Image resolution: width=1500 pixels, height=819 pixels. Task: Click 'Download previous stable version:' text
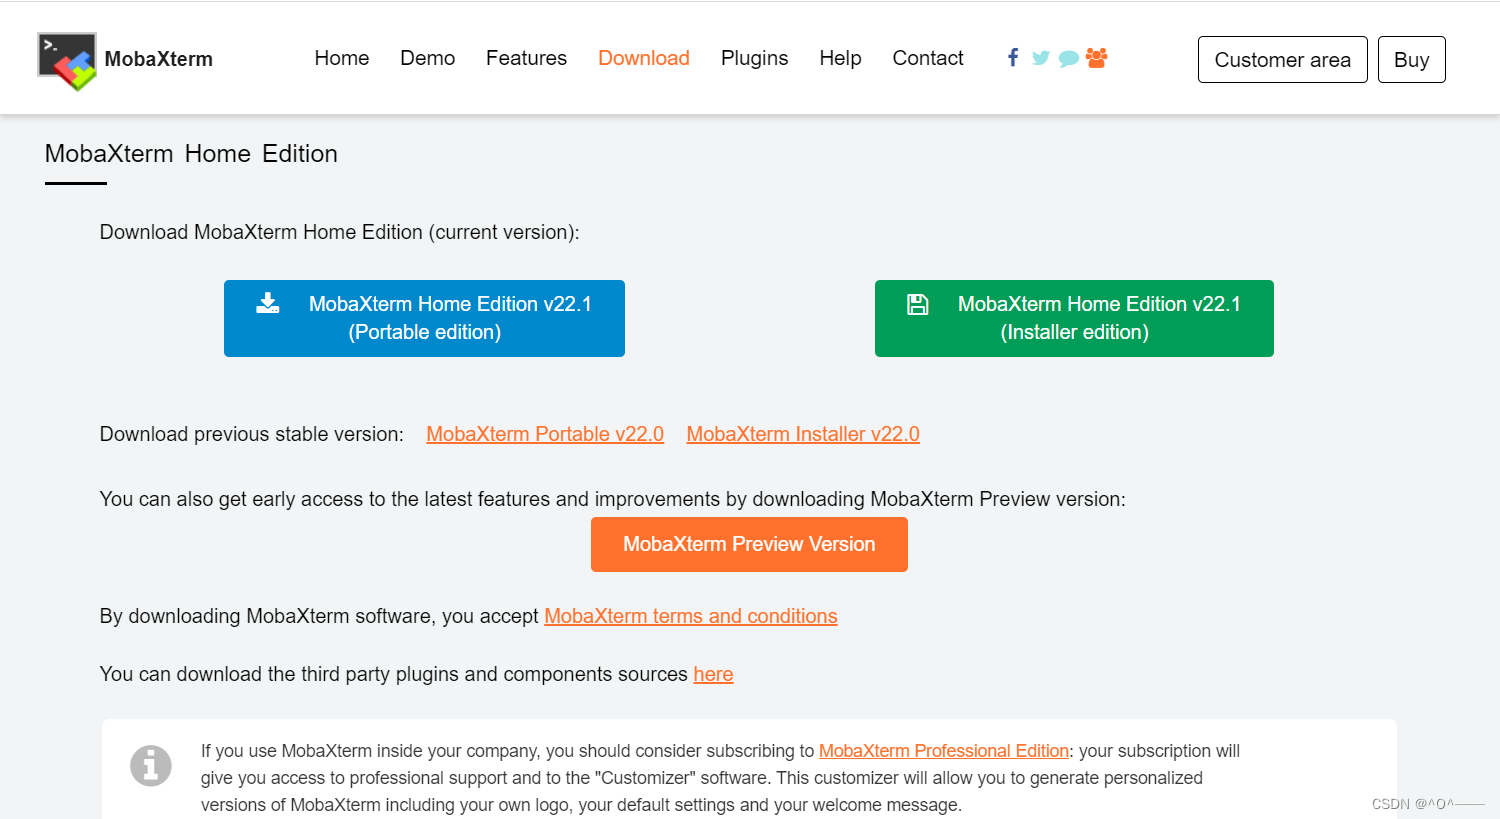(252, 434)
